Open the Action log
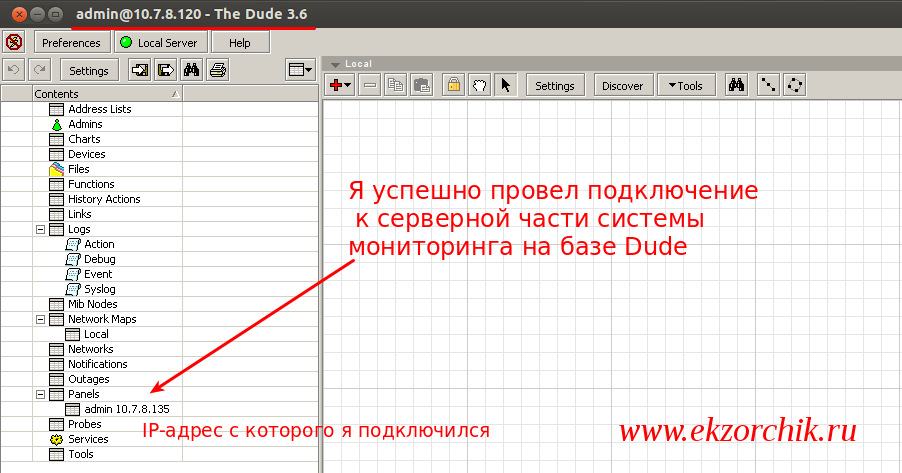This screenshot has height=473, width=902. (x=99, y=244)
